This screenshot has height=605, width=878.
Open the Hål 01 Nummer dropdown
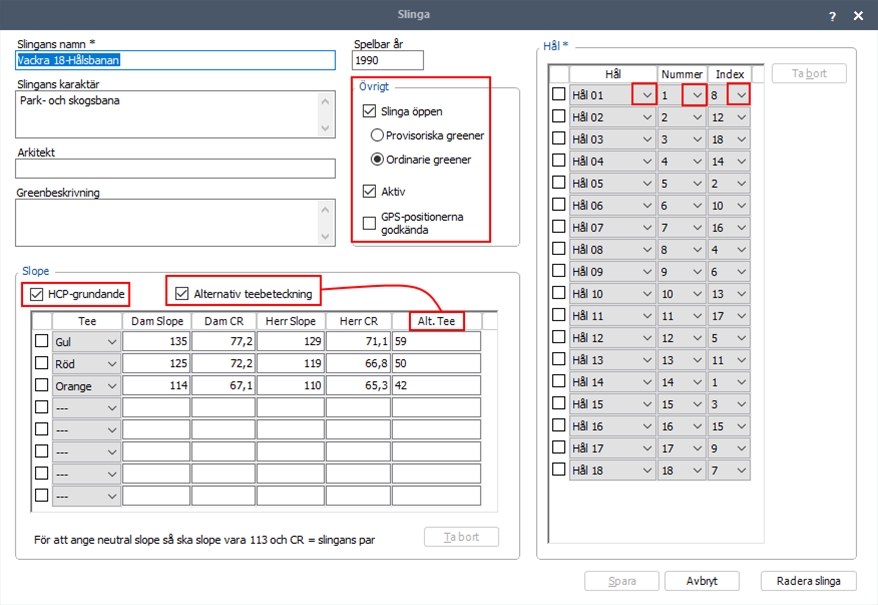[x=697, y=95]
